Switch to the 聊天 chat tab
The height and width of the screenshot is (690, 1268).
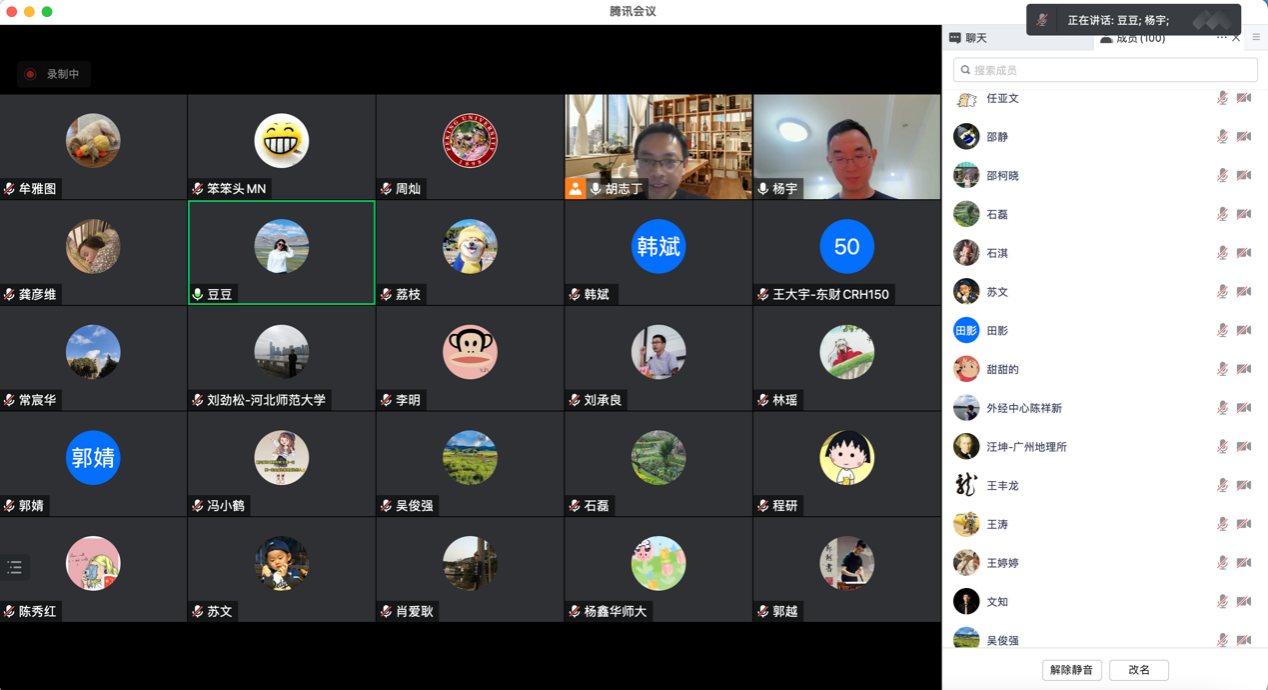click(968, 38)
